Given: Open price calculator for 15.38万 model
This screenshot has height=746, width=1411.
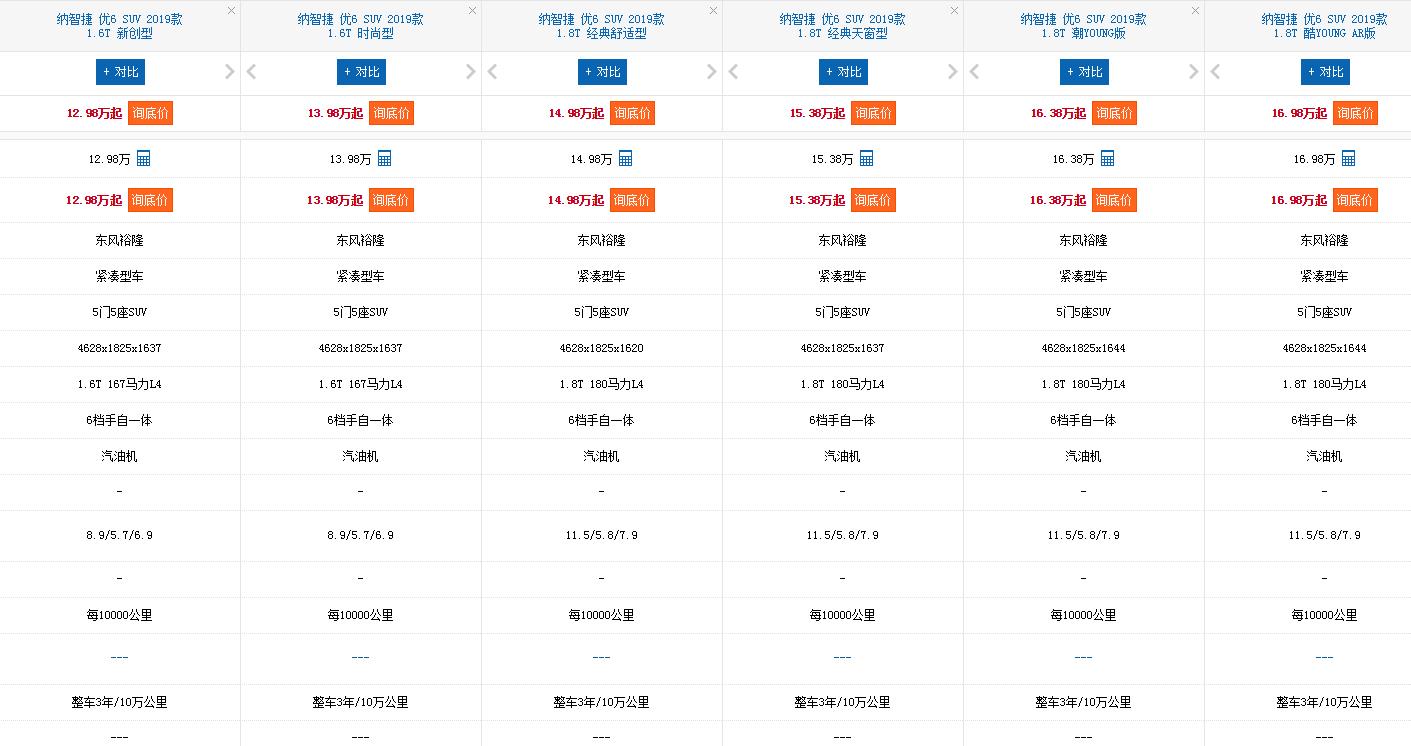Looking at the screenshot, I should [866, 158].
